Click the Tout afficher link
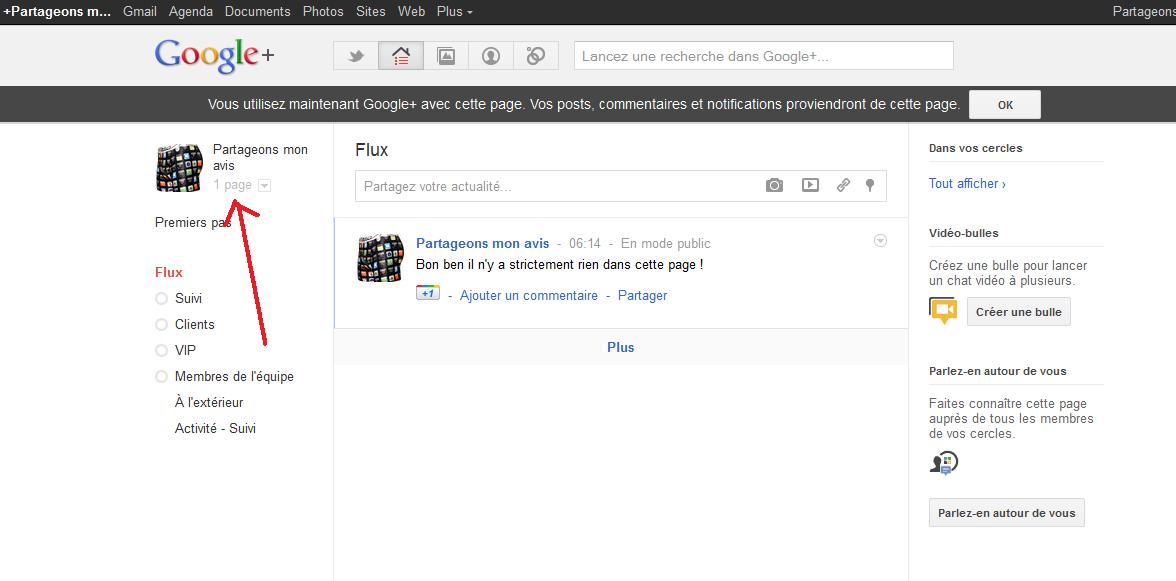Image resolution: width=1176 pixels, height=581 pixels. 967,184
